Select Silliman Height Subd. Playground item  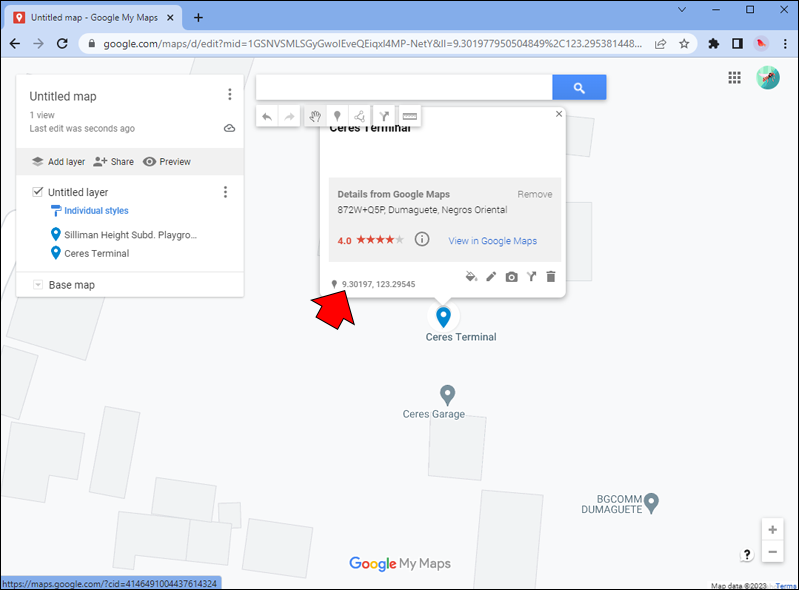124,235
